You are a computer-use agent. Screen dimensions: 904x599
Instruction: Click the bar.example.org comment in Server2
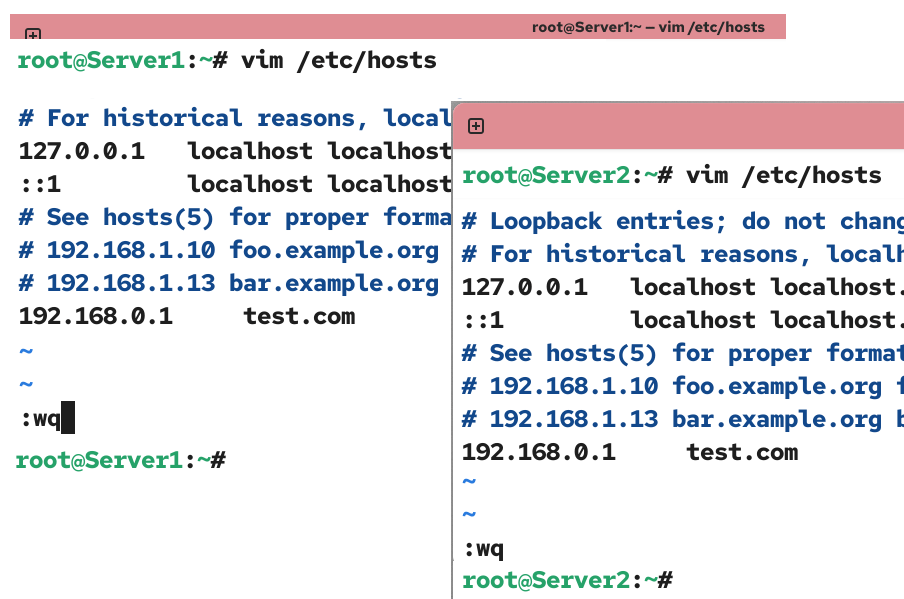pos(683,420)
